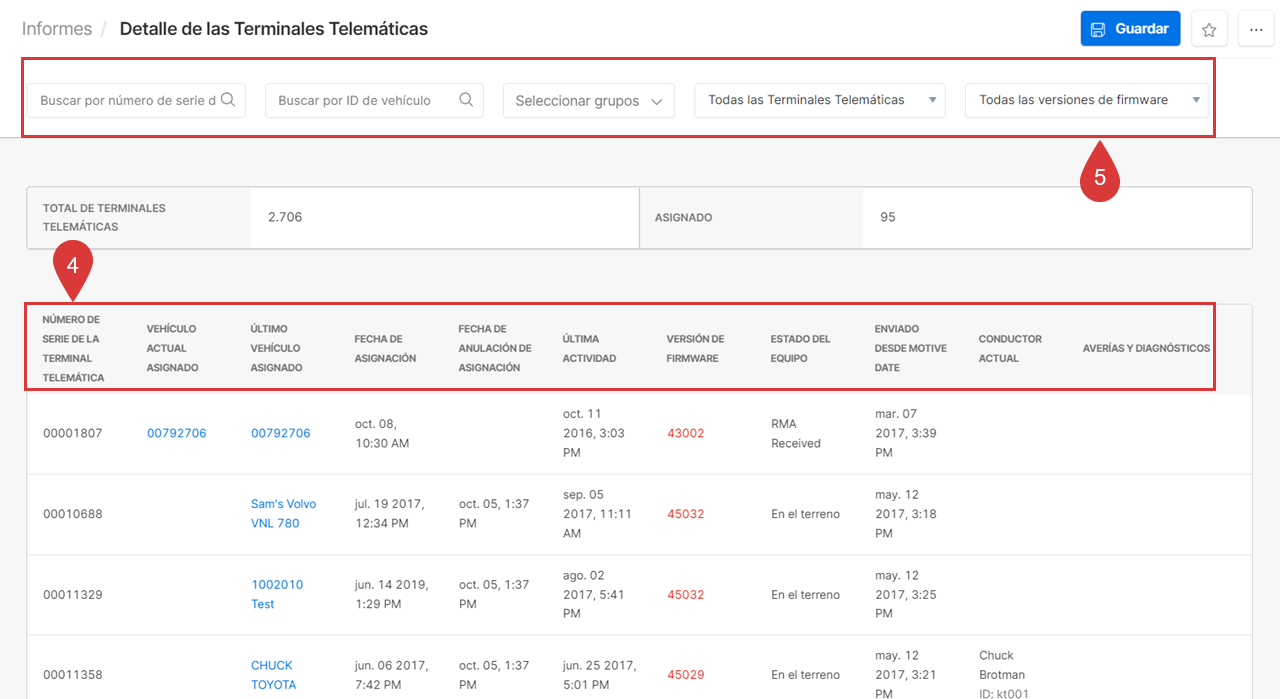This screenshot has height=699, width=1280.
Task: Click Versión de firmware column header
Action: point(695,348)
